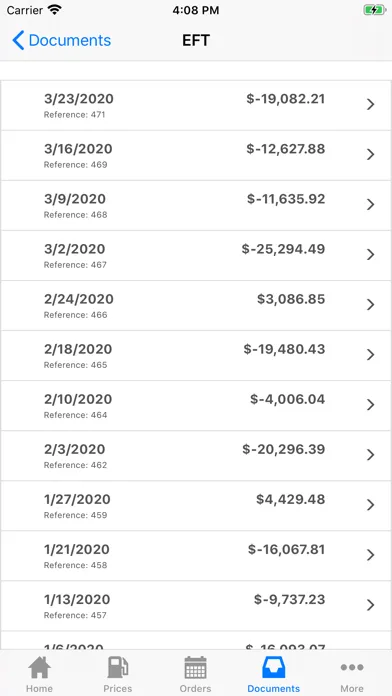Open the $-16,067.81 transfer
The image size is (392, 696).
click(196, 555)
